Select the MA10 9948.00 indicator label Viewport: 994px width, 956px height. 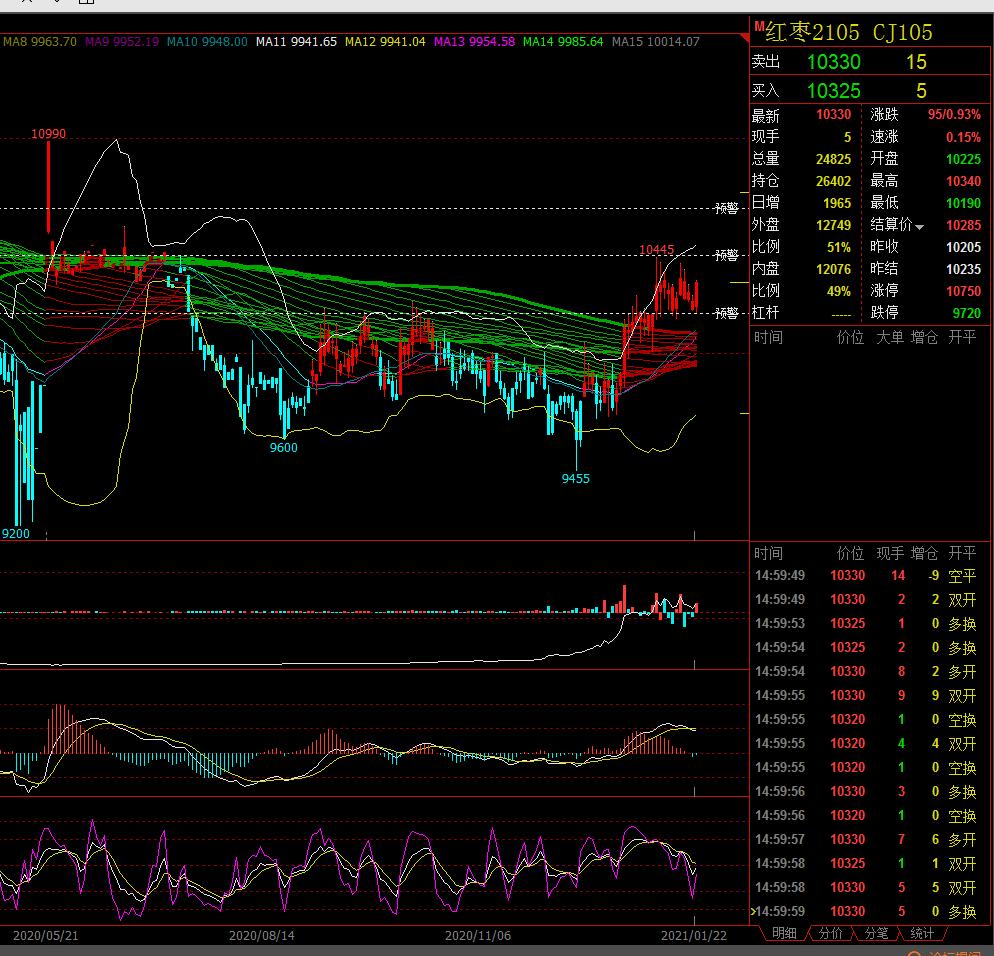click(x=207, y=42)
